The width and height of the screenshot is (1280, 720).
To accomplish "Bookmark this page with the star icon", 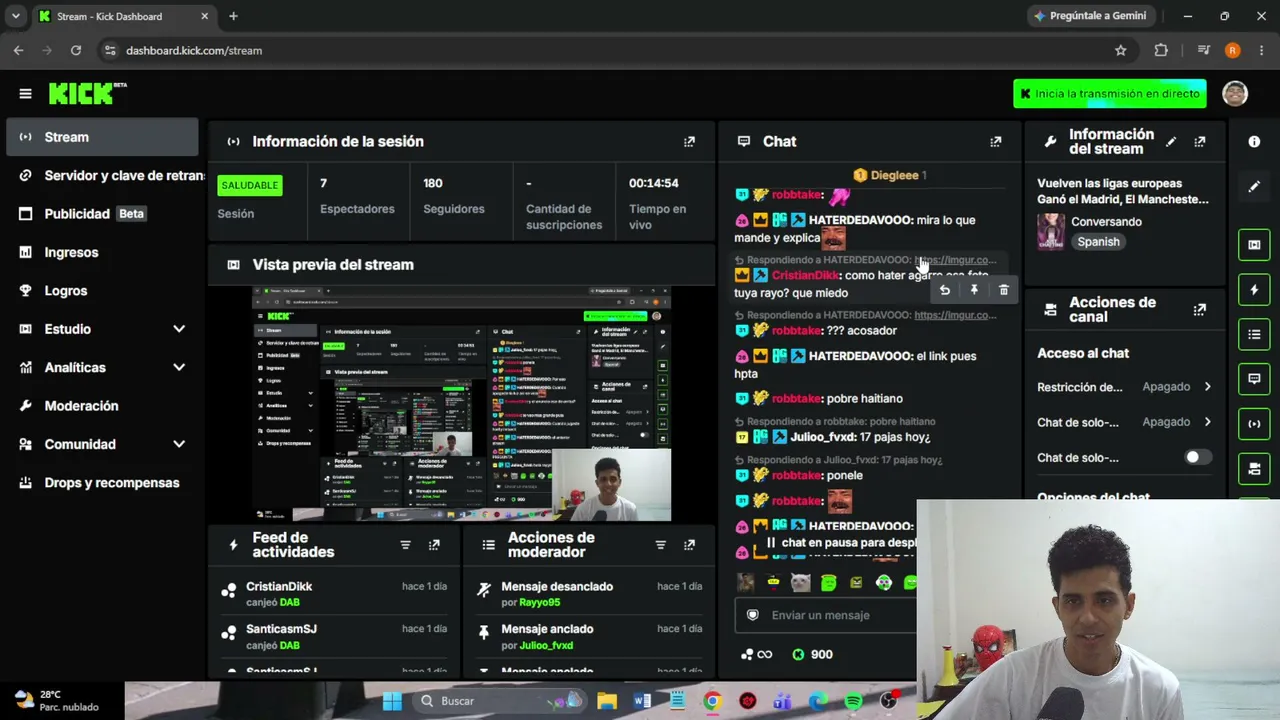I will click(1121, 50).
